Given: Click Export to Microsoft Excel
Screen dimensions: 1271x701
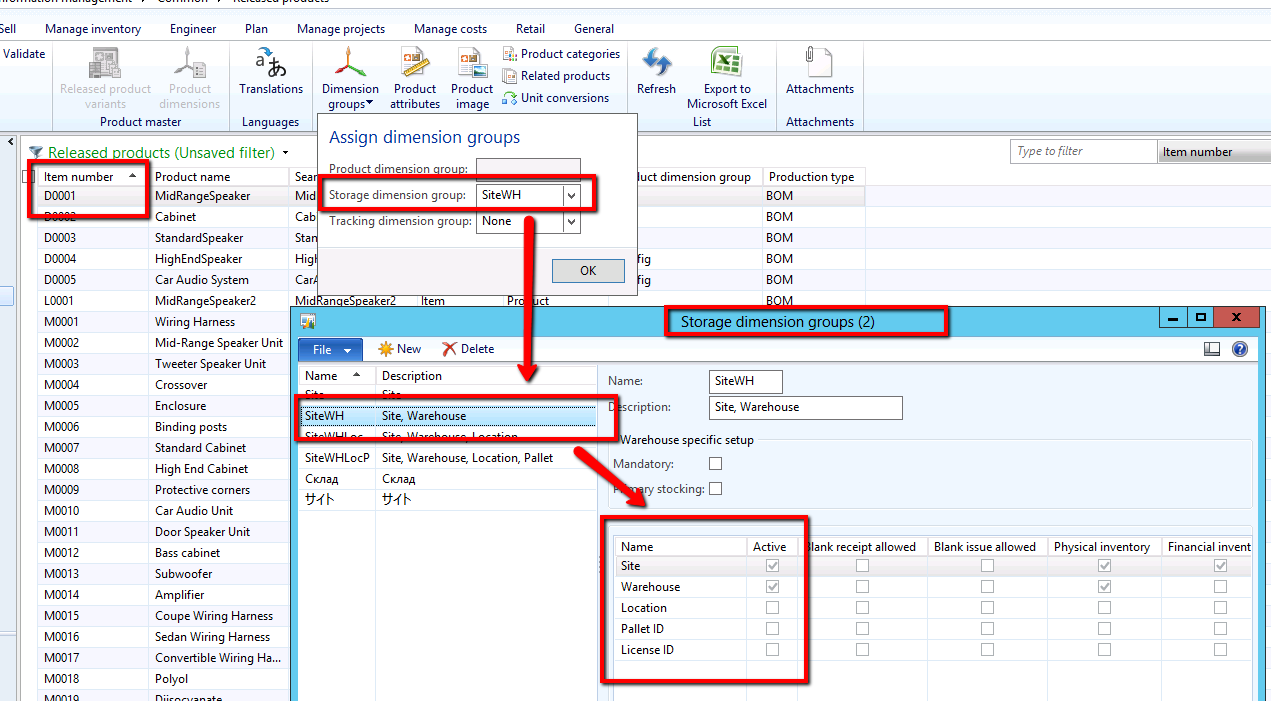Looking at the screenshot, I should [726, 75].
